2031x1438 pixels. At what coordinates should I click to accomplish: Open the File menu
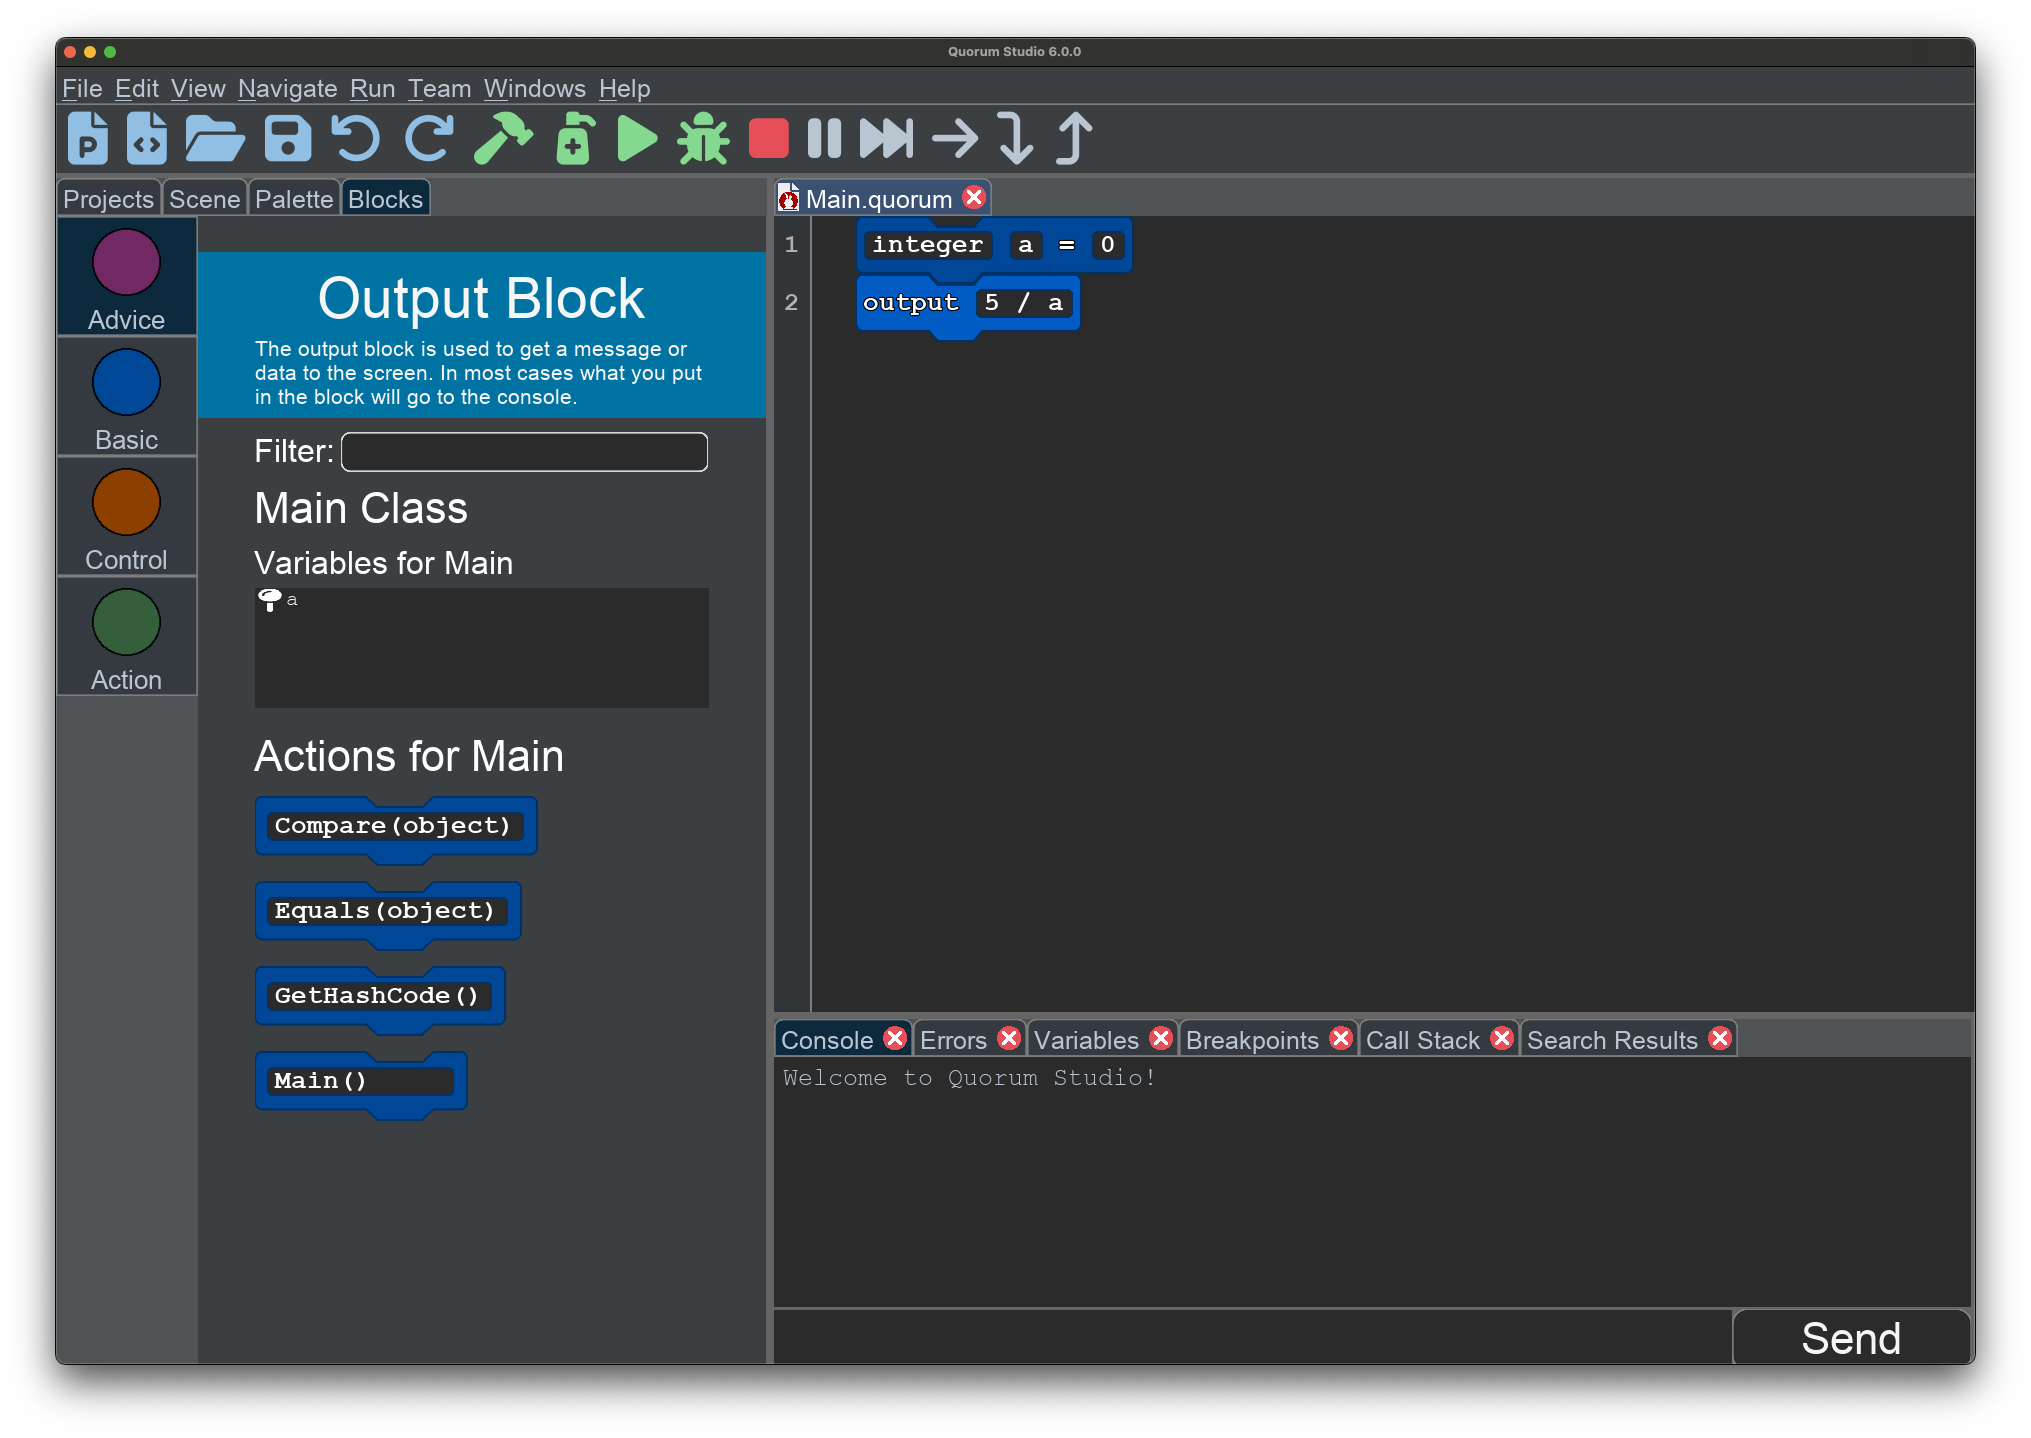point(82,89)
